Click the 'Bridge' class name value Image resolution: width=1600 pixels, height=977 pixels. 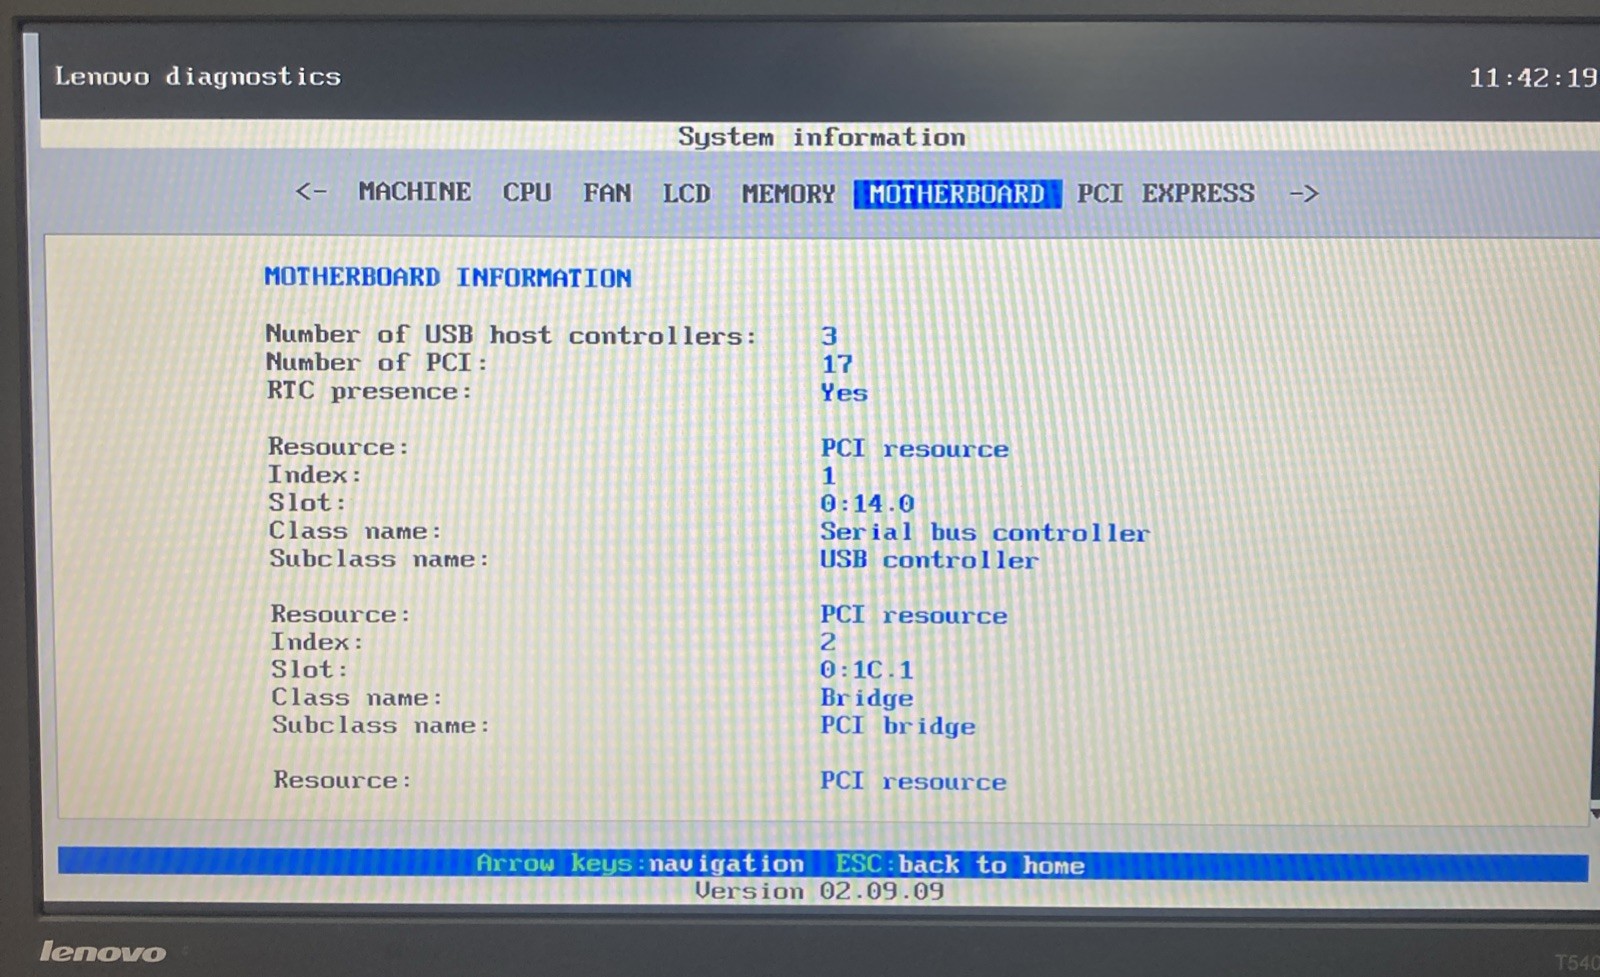[867, 698]
